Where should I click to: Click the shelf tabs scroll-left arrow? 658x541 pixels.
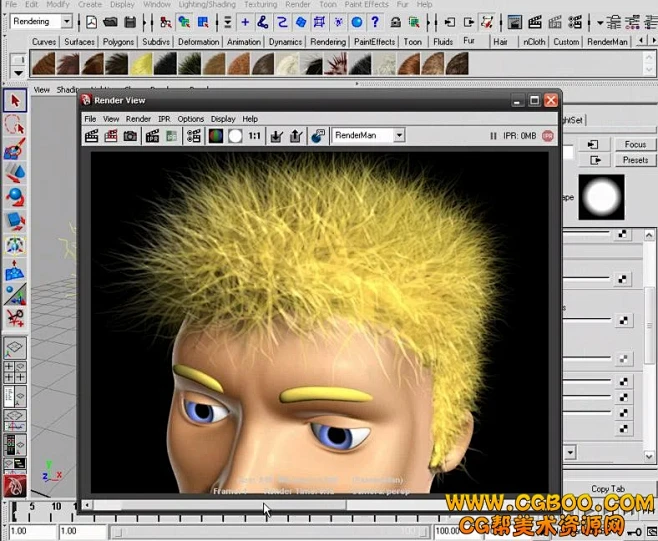click(640, 41)
